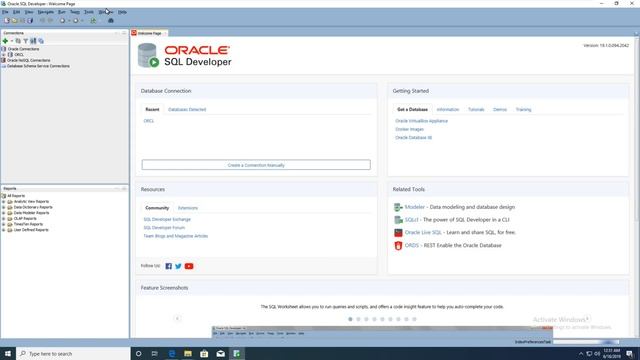The height and width of the screenshot is (360, 640).
Task: Click the Open file toolbar icon
Action: (15, 20)
